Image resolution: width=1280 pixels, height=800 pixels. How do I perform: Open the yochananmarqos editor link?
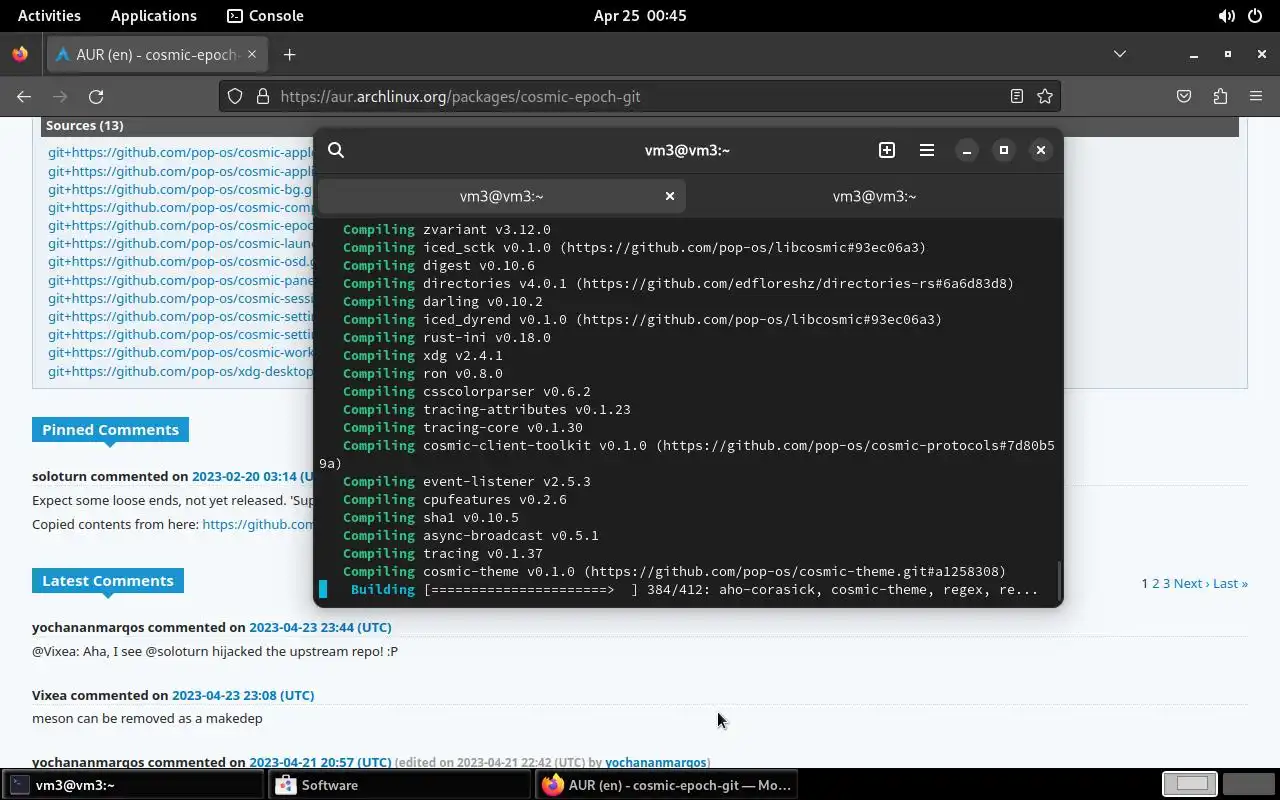click(656, 762)
